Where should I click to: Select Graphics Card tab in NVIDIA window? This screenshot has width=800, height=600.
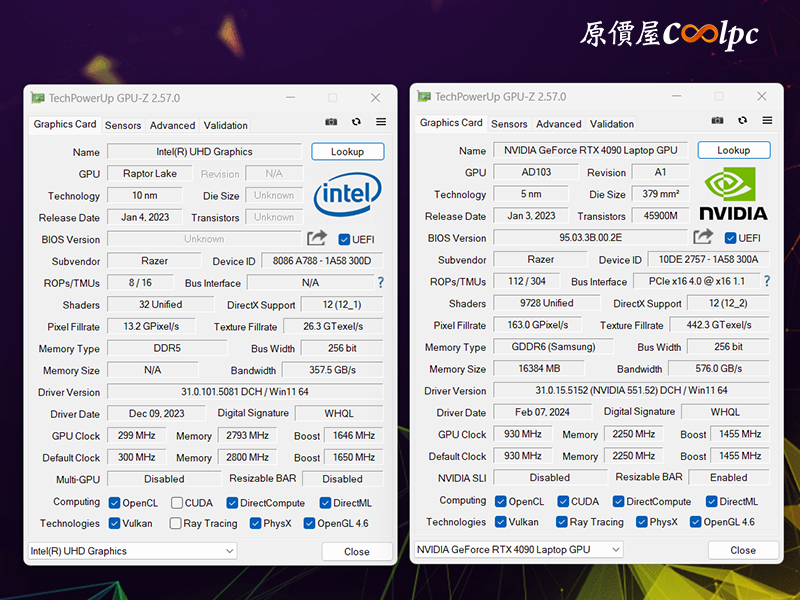tap(451, 122)
